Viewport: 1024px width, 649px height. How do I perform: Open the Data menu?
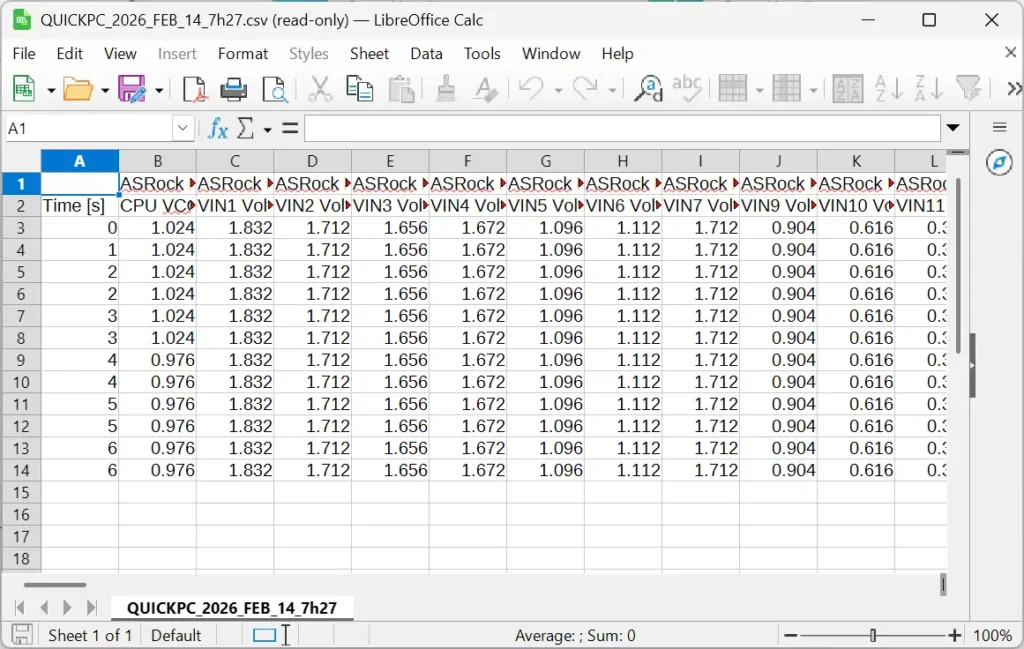(x=426, y=54)
